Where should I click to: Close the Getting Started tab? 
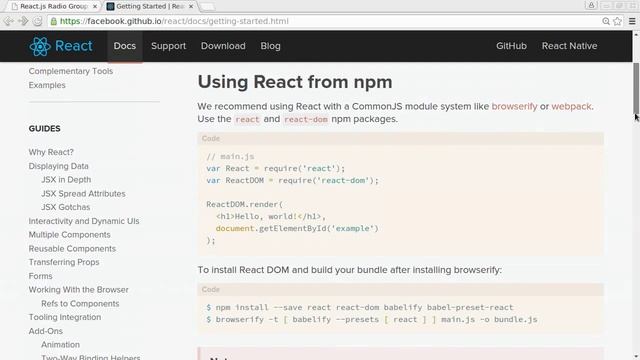coord(191,7)
